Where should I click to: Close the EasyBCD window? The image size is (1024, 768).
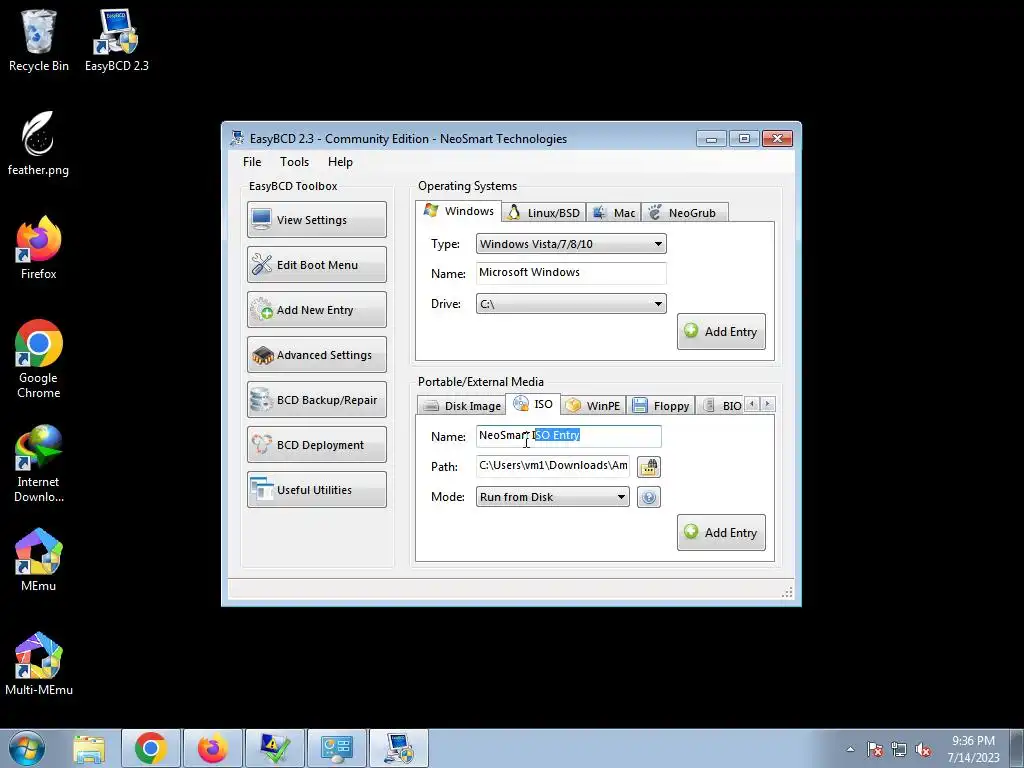[x=777, y=138]
